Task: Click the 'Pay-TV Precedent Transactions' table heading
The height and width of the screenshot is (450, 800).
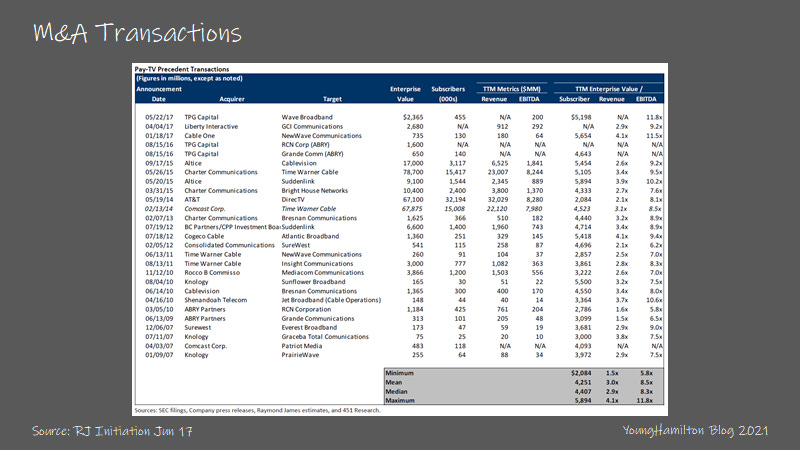Action: click(x=182, y=69)
